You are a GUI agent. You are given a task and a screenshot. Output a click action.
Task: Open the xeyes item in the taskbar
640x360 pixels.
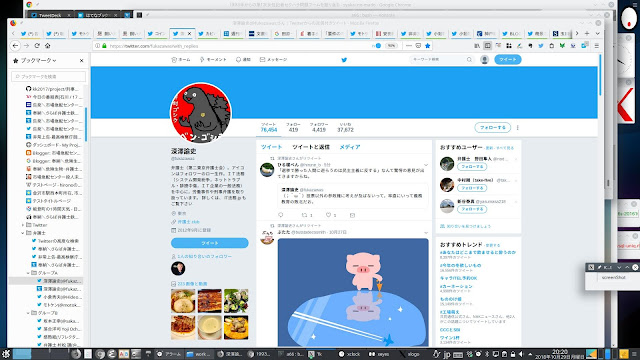click(x=379, y=354)
